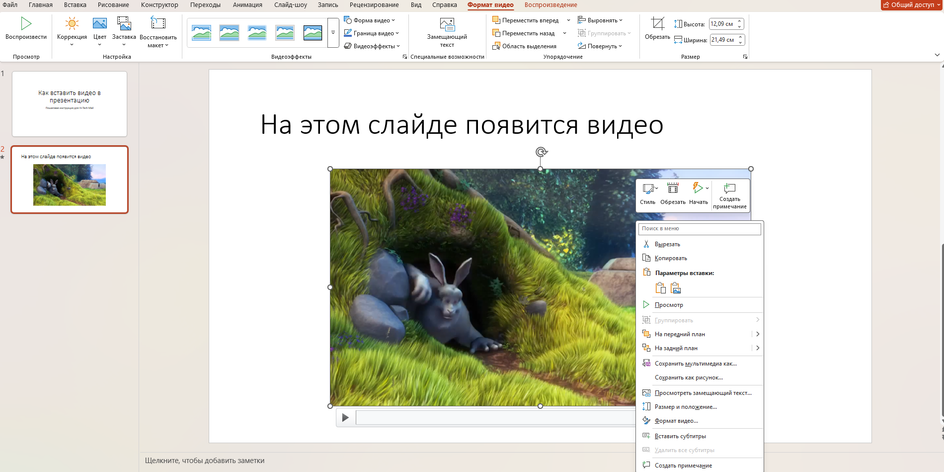Open Область выделения pane

tap(524, 46)
